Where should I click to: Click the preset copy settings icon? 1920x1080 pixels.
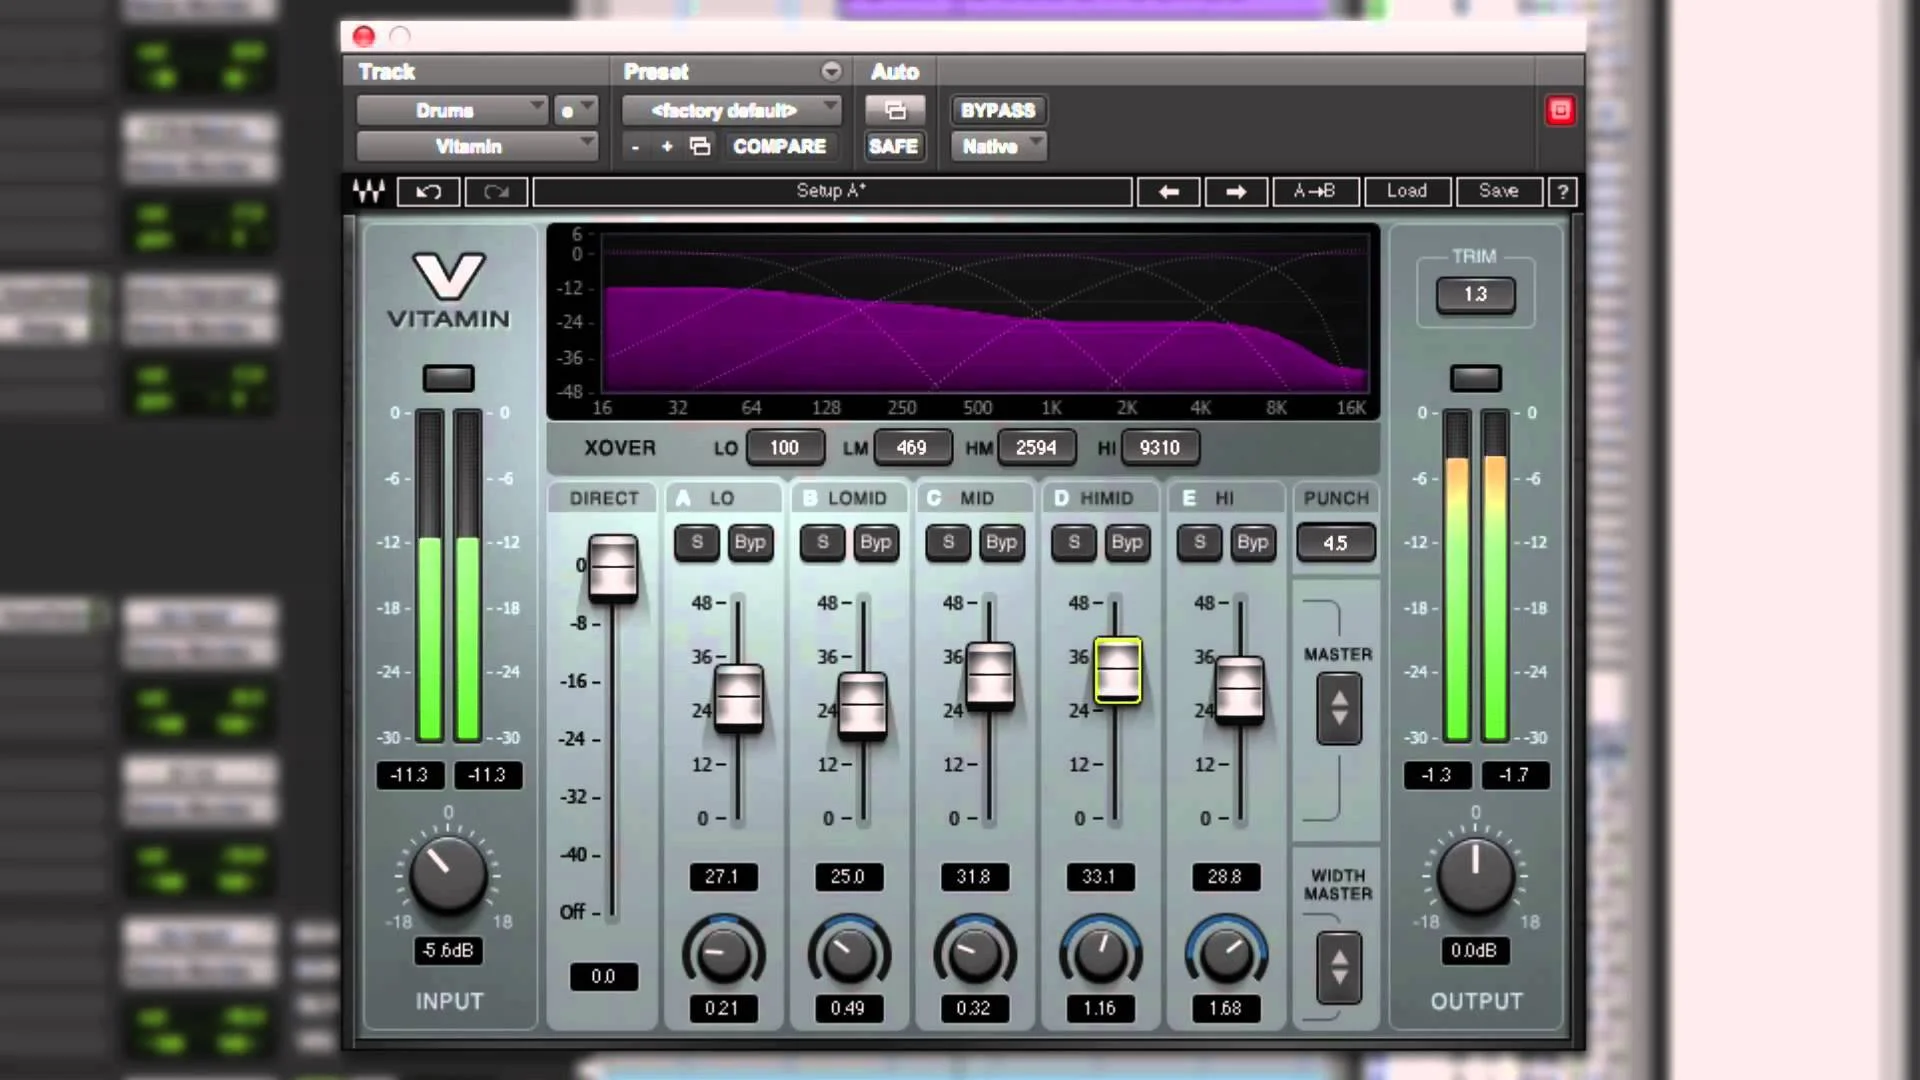(700, 147)
